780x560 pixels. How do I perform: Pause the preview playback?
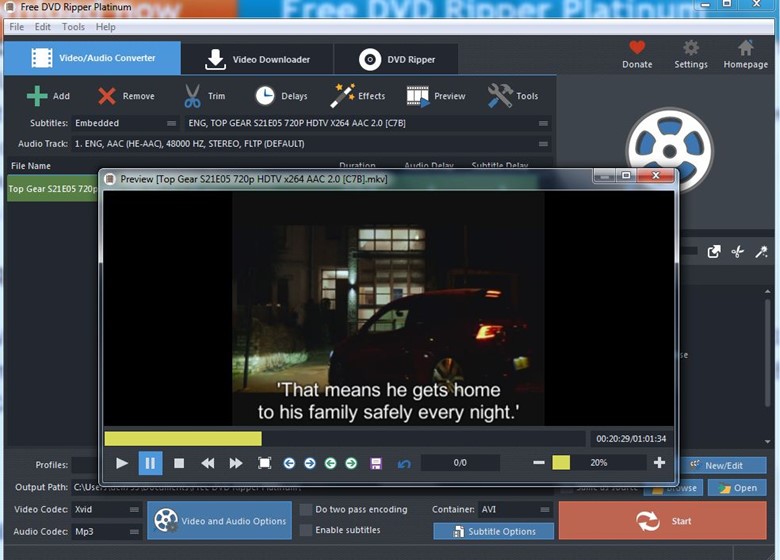(x=150, y=463)
